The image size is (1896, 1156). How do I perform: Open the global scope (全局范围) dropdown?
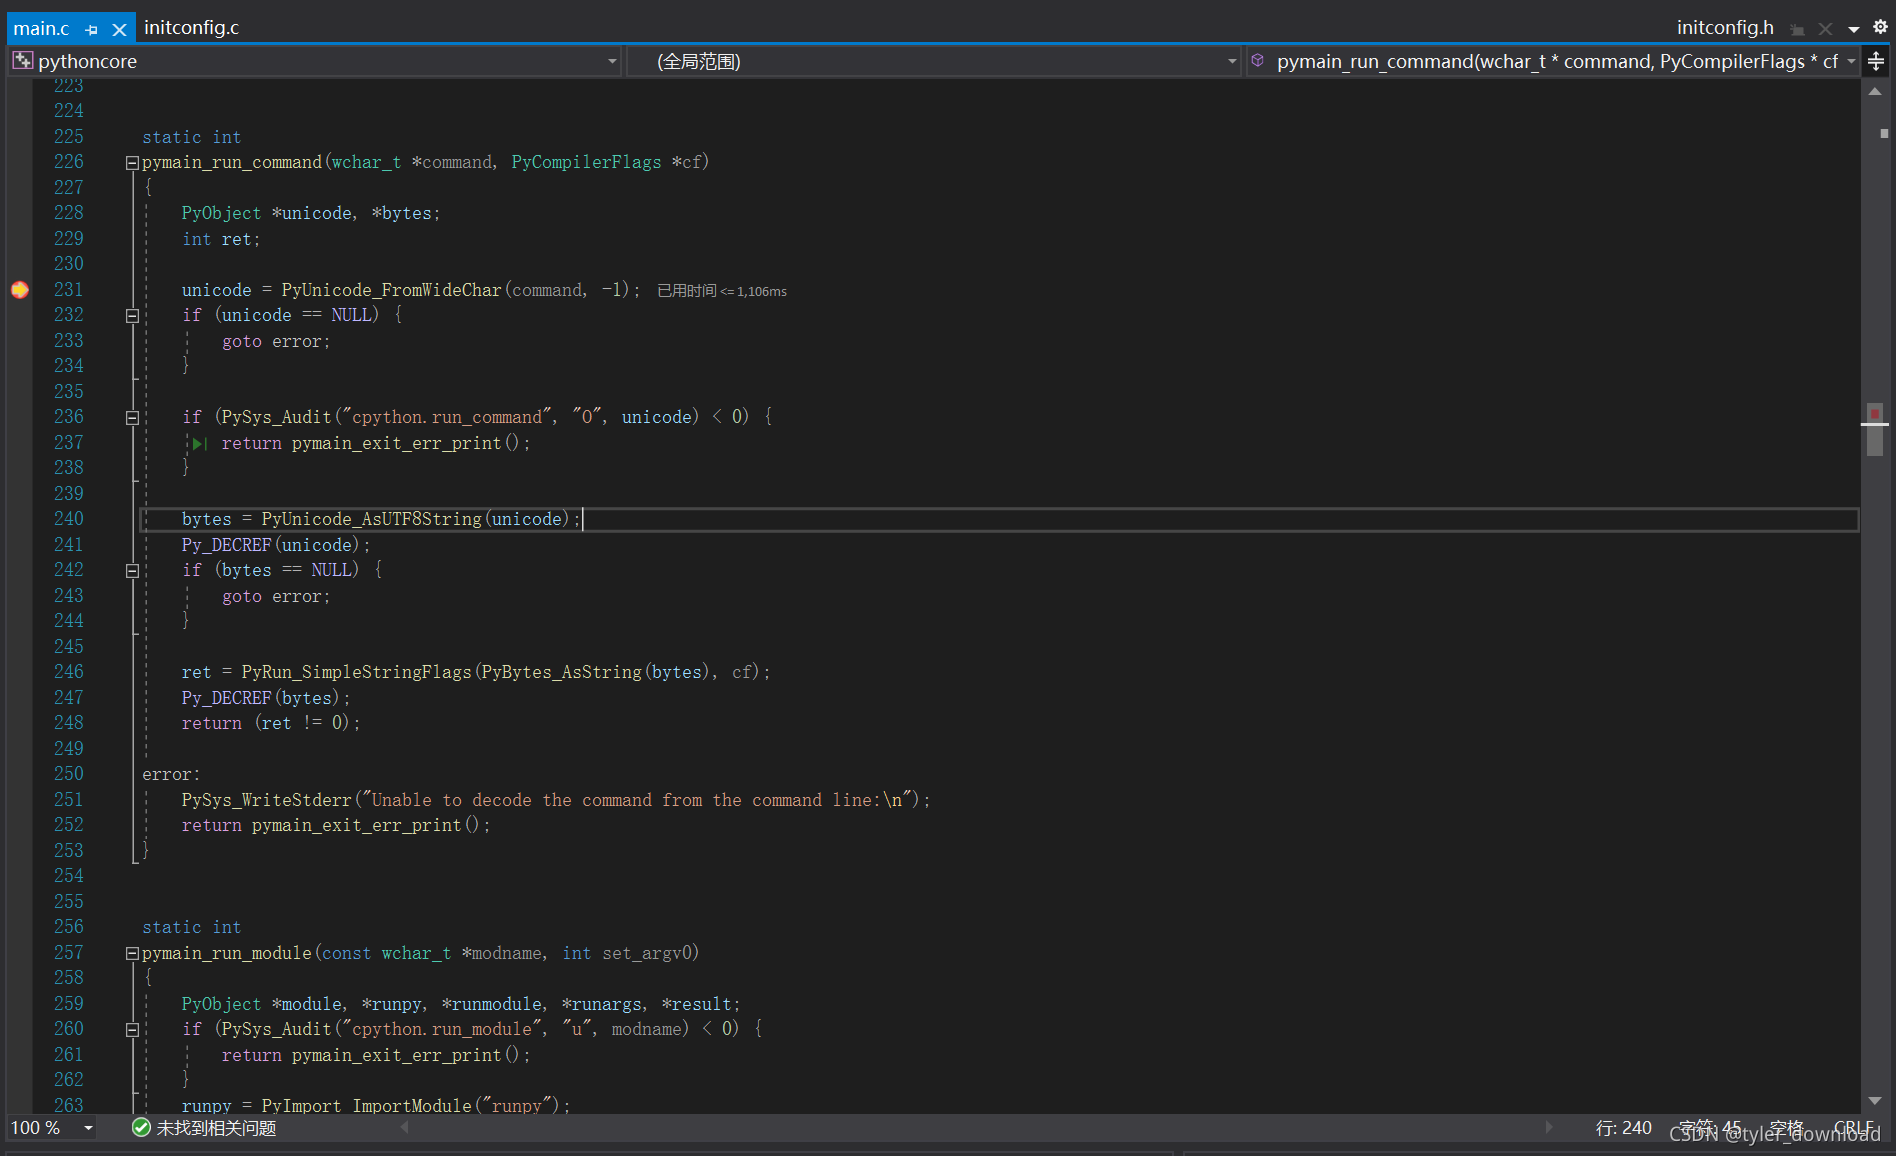pyautogui.click(x=934, y=62)
